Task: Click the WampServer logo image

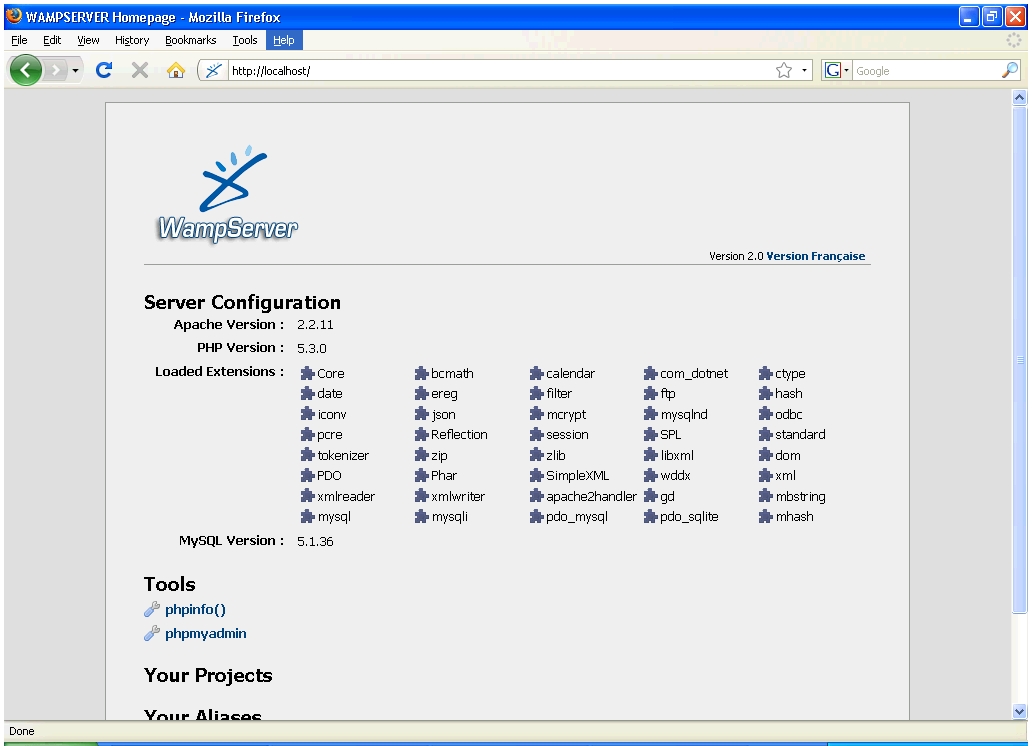Action: (x=228, y=194)
